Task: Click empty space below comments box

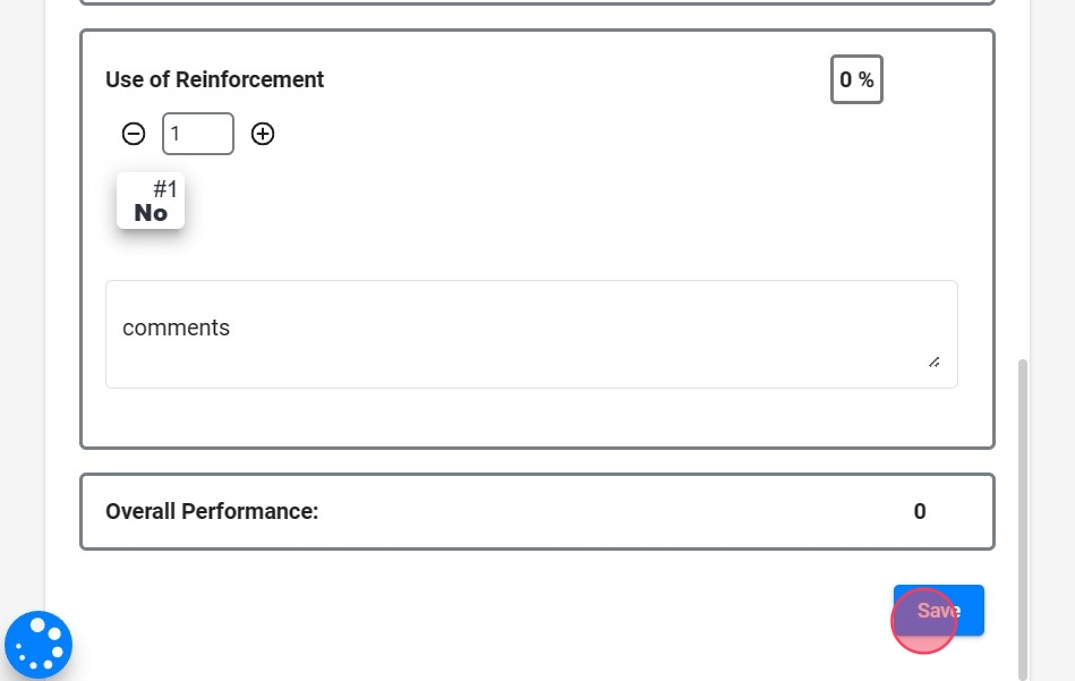Action: click(531, 418)
